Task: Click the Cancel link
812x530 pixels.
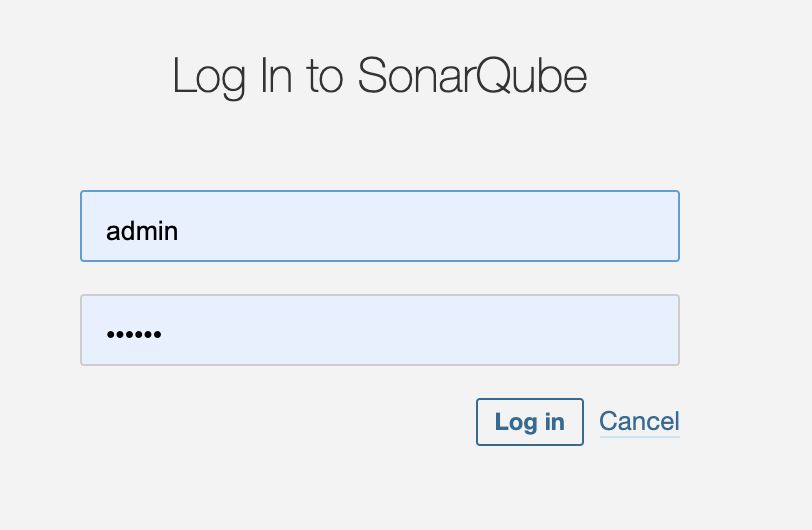Action: pos(639,422)
